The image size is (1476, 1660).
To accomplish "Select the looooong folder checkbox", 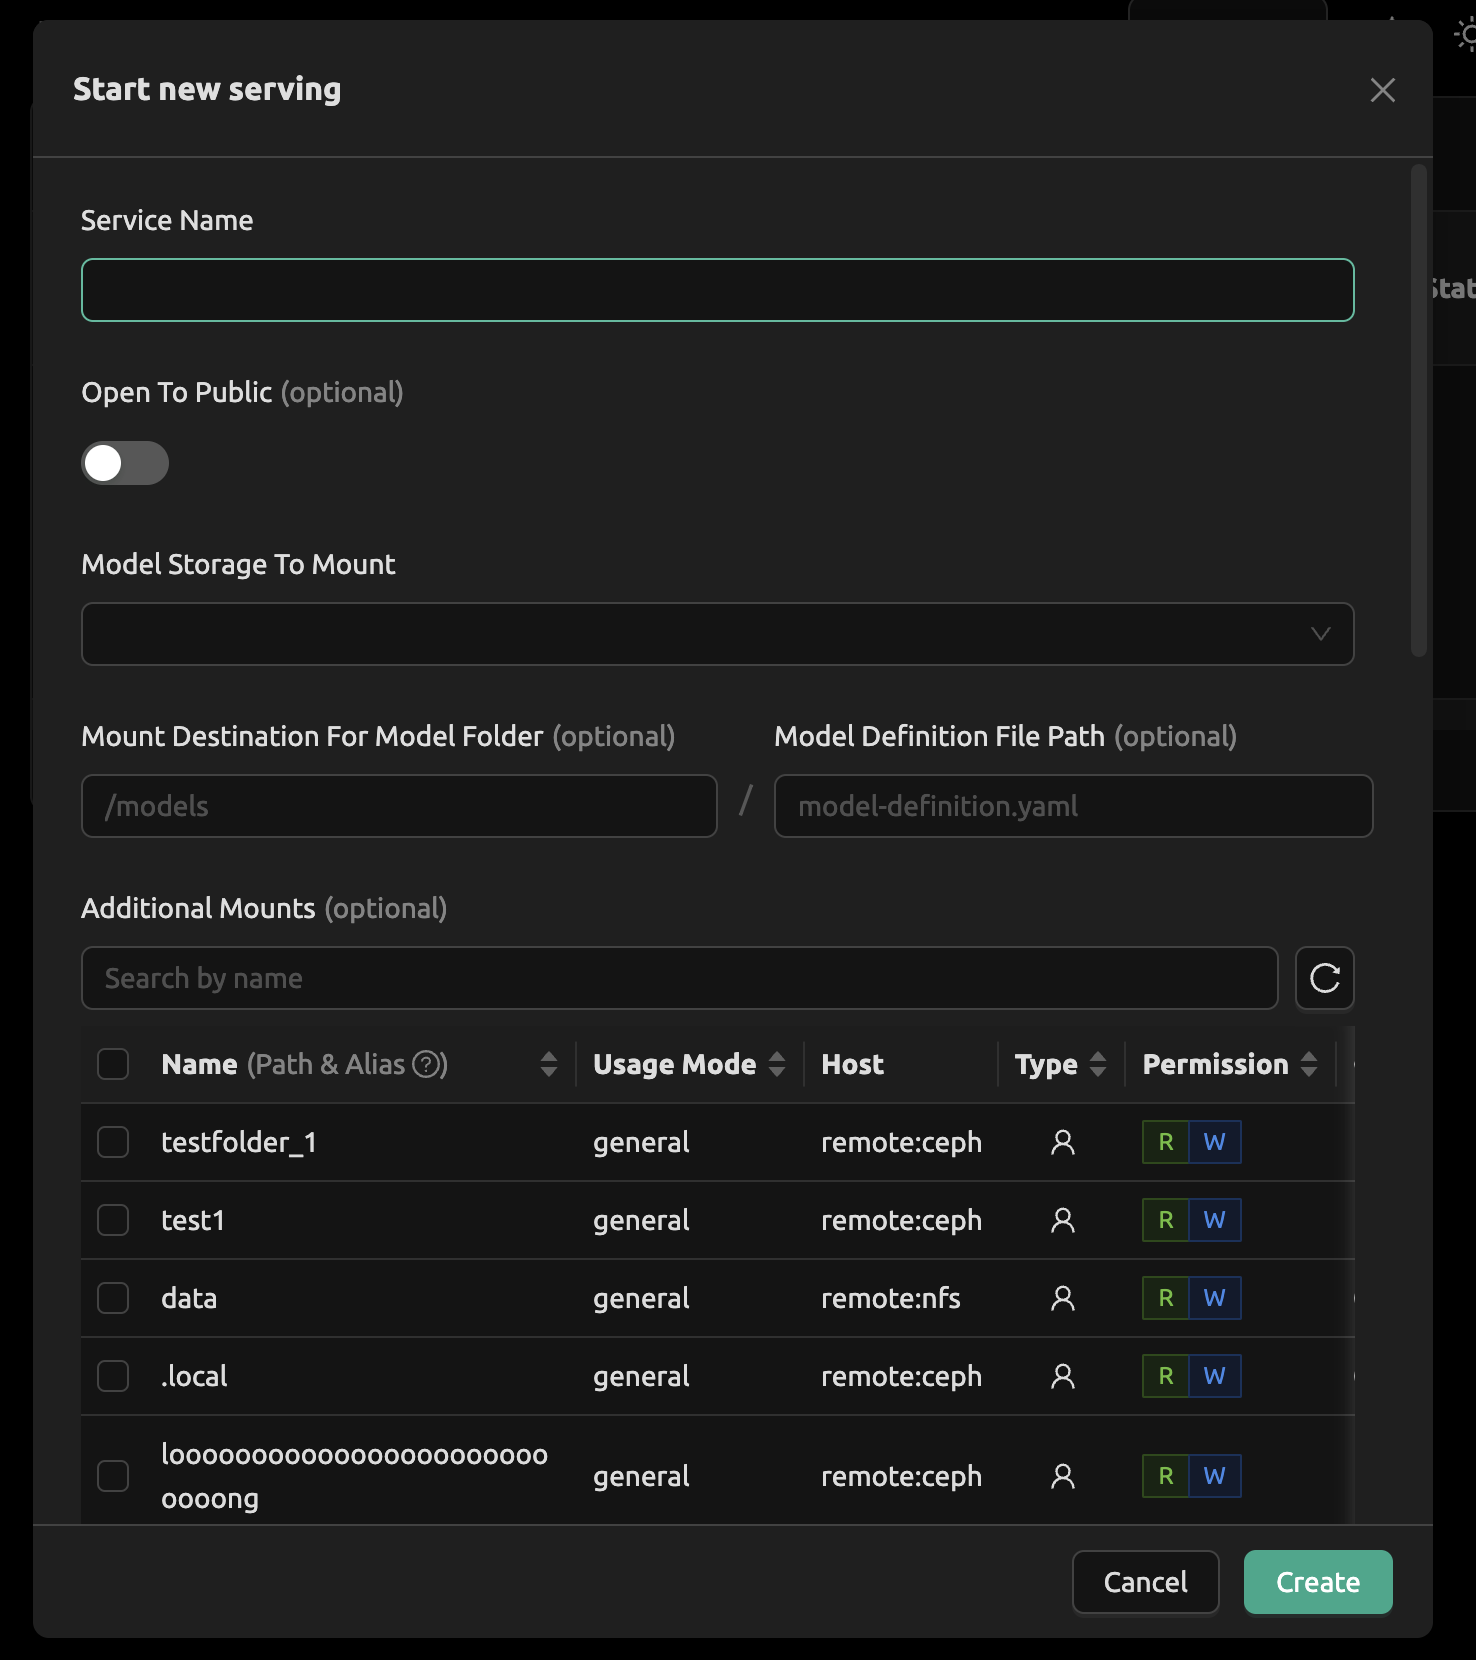I will coord(113,1476).
